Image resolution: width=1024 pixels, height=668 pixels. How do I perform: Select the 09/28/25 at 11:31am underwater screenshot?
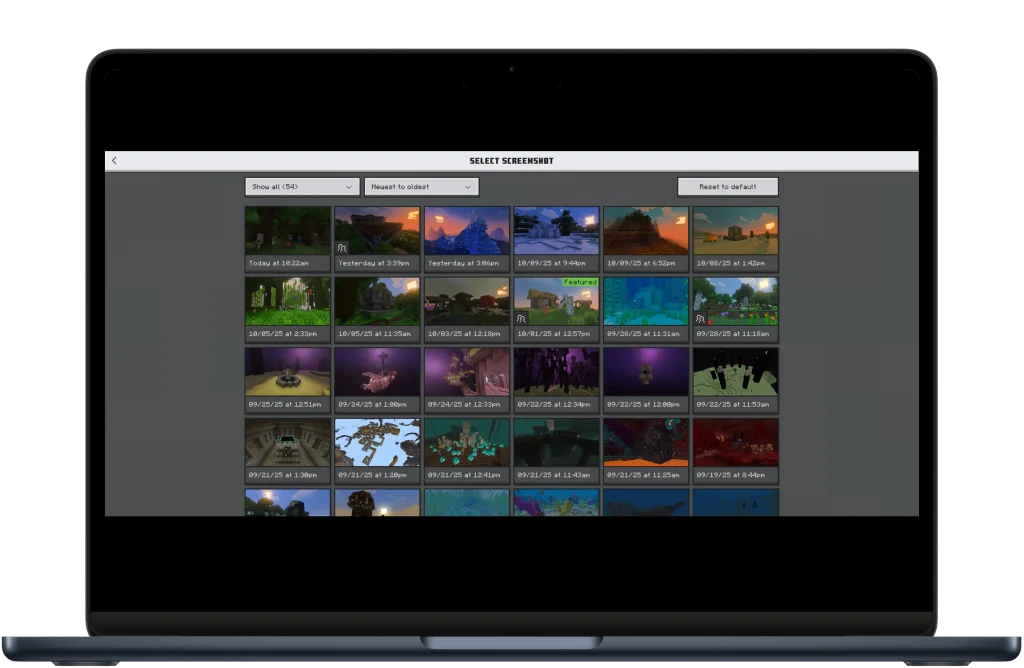(x=646, y=310)
